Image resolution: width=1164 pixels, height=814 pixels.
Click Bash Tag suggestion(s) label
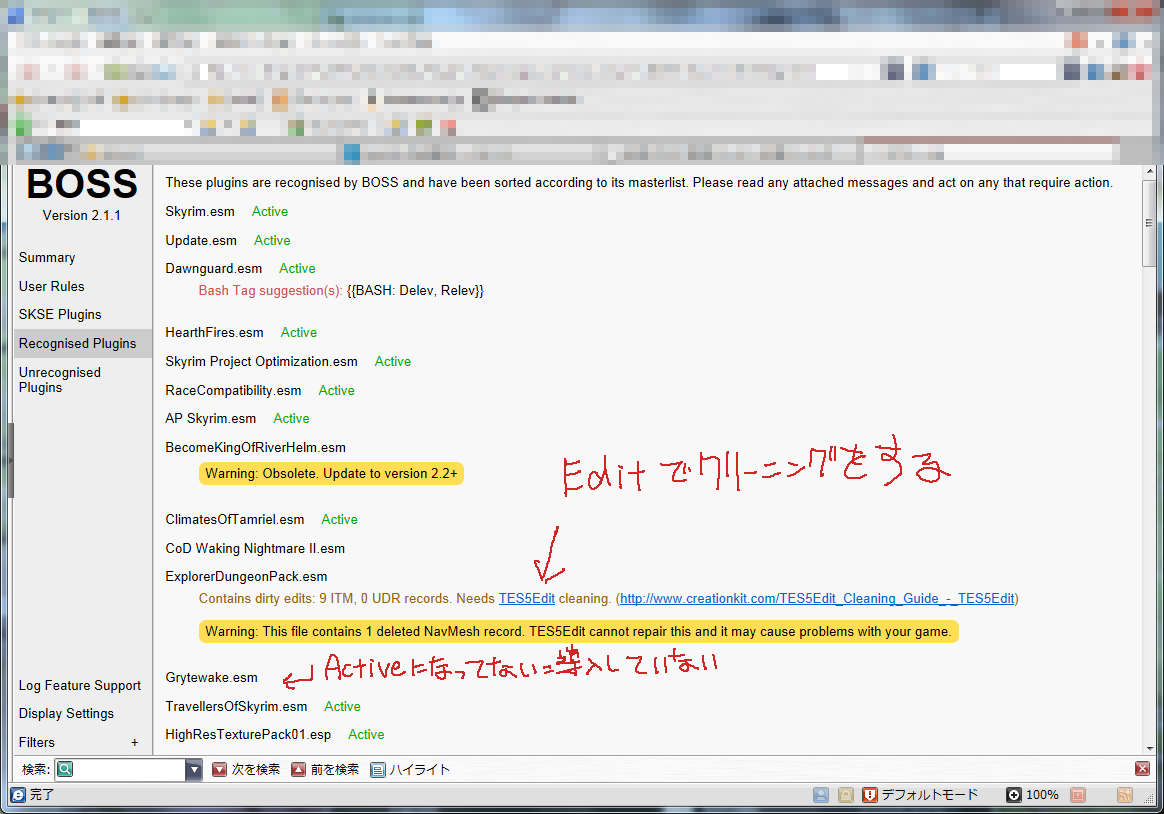270,291
